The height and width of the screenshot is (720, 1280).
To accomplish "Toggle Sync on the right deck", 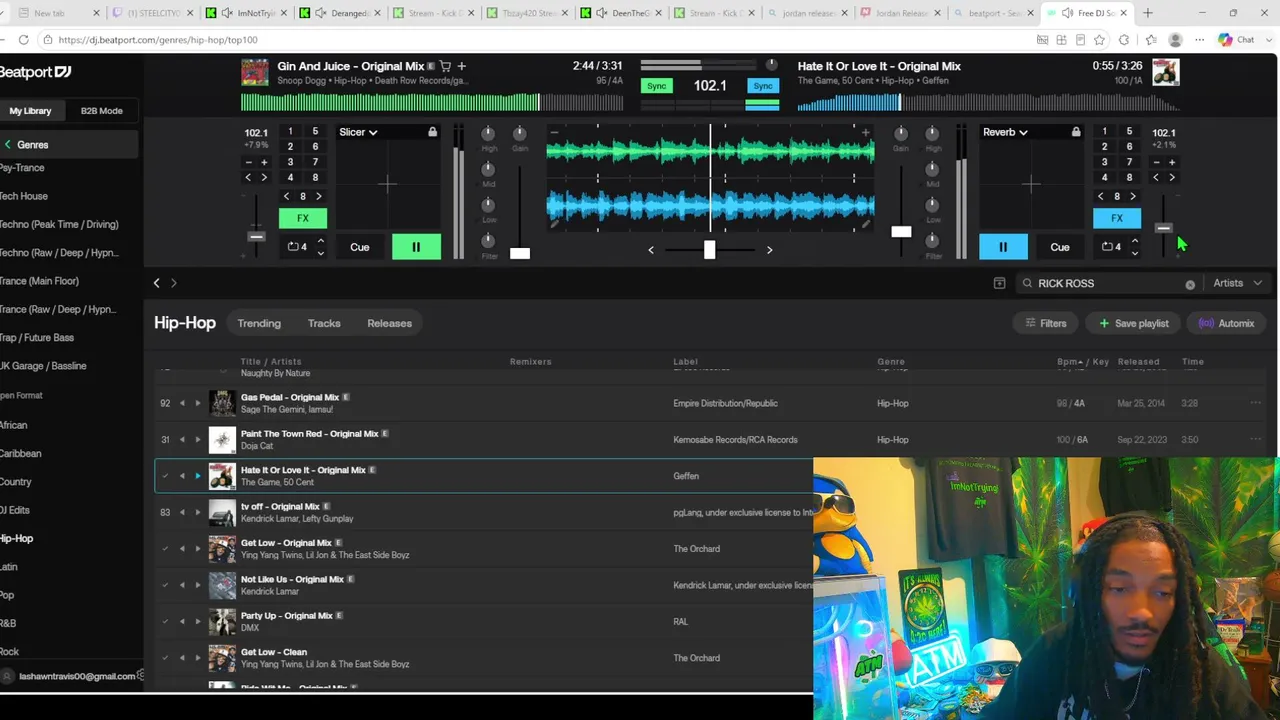I will point(763,86).
